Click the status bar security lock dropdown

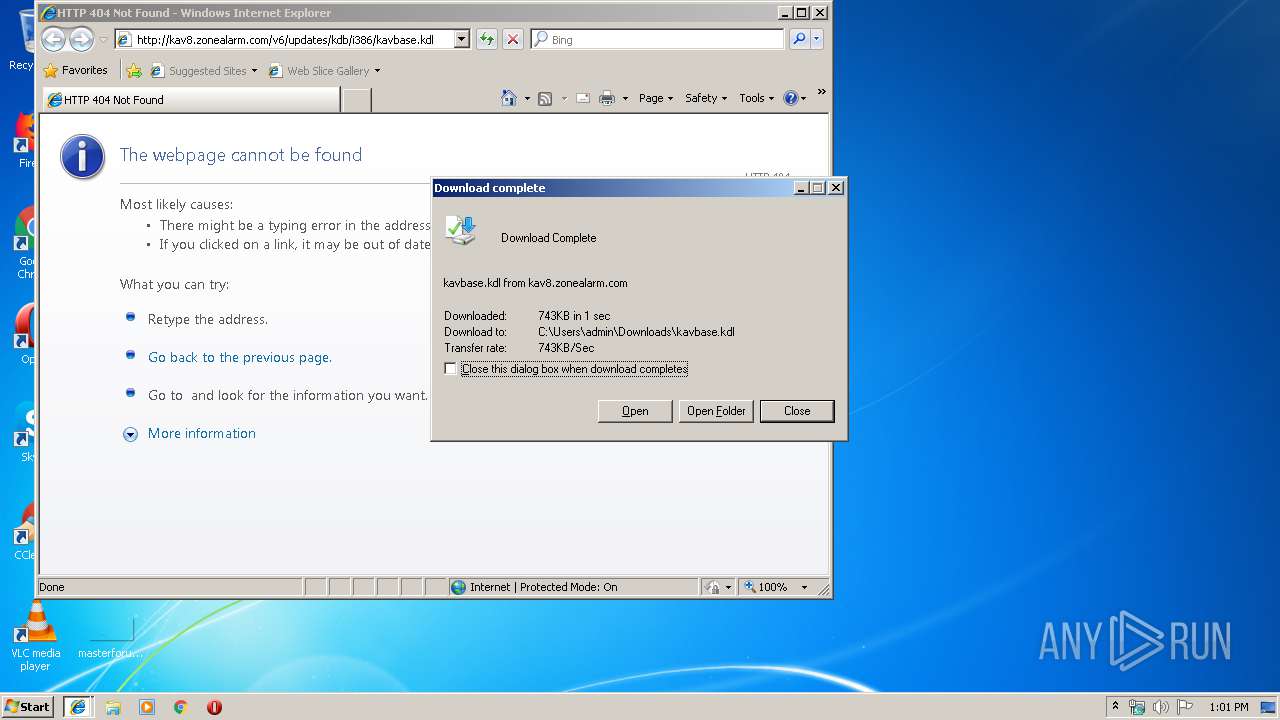tap(720, 587)
